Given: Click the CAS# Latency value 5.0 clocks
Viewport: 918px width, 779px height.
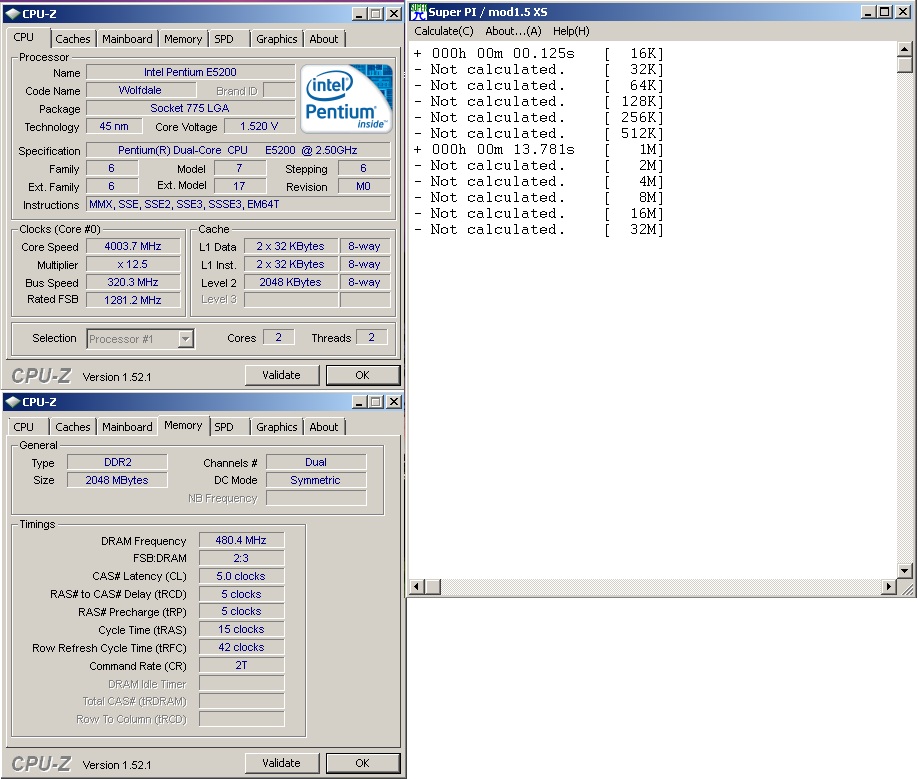Looking at the screenshot, I should (241, 576).
